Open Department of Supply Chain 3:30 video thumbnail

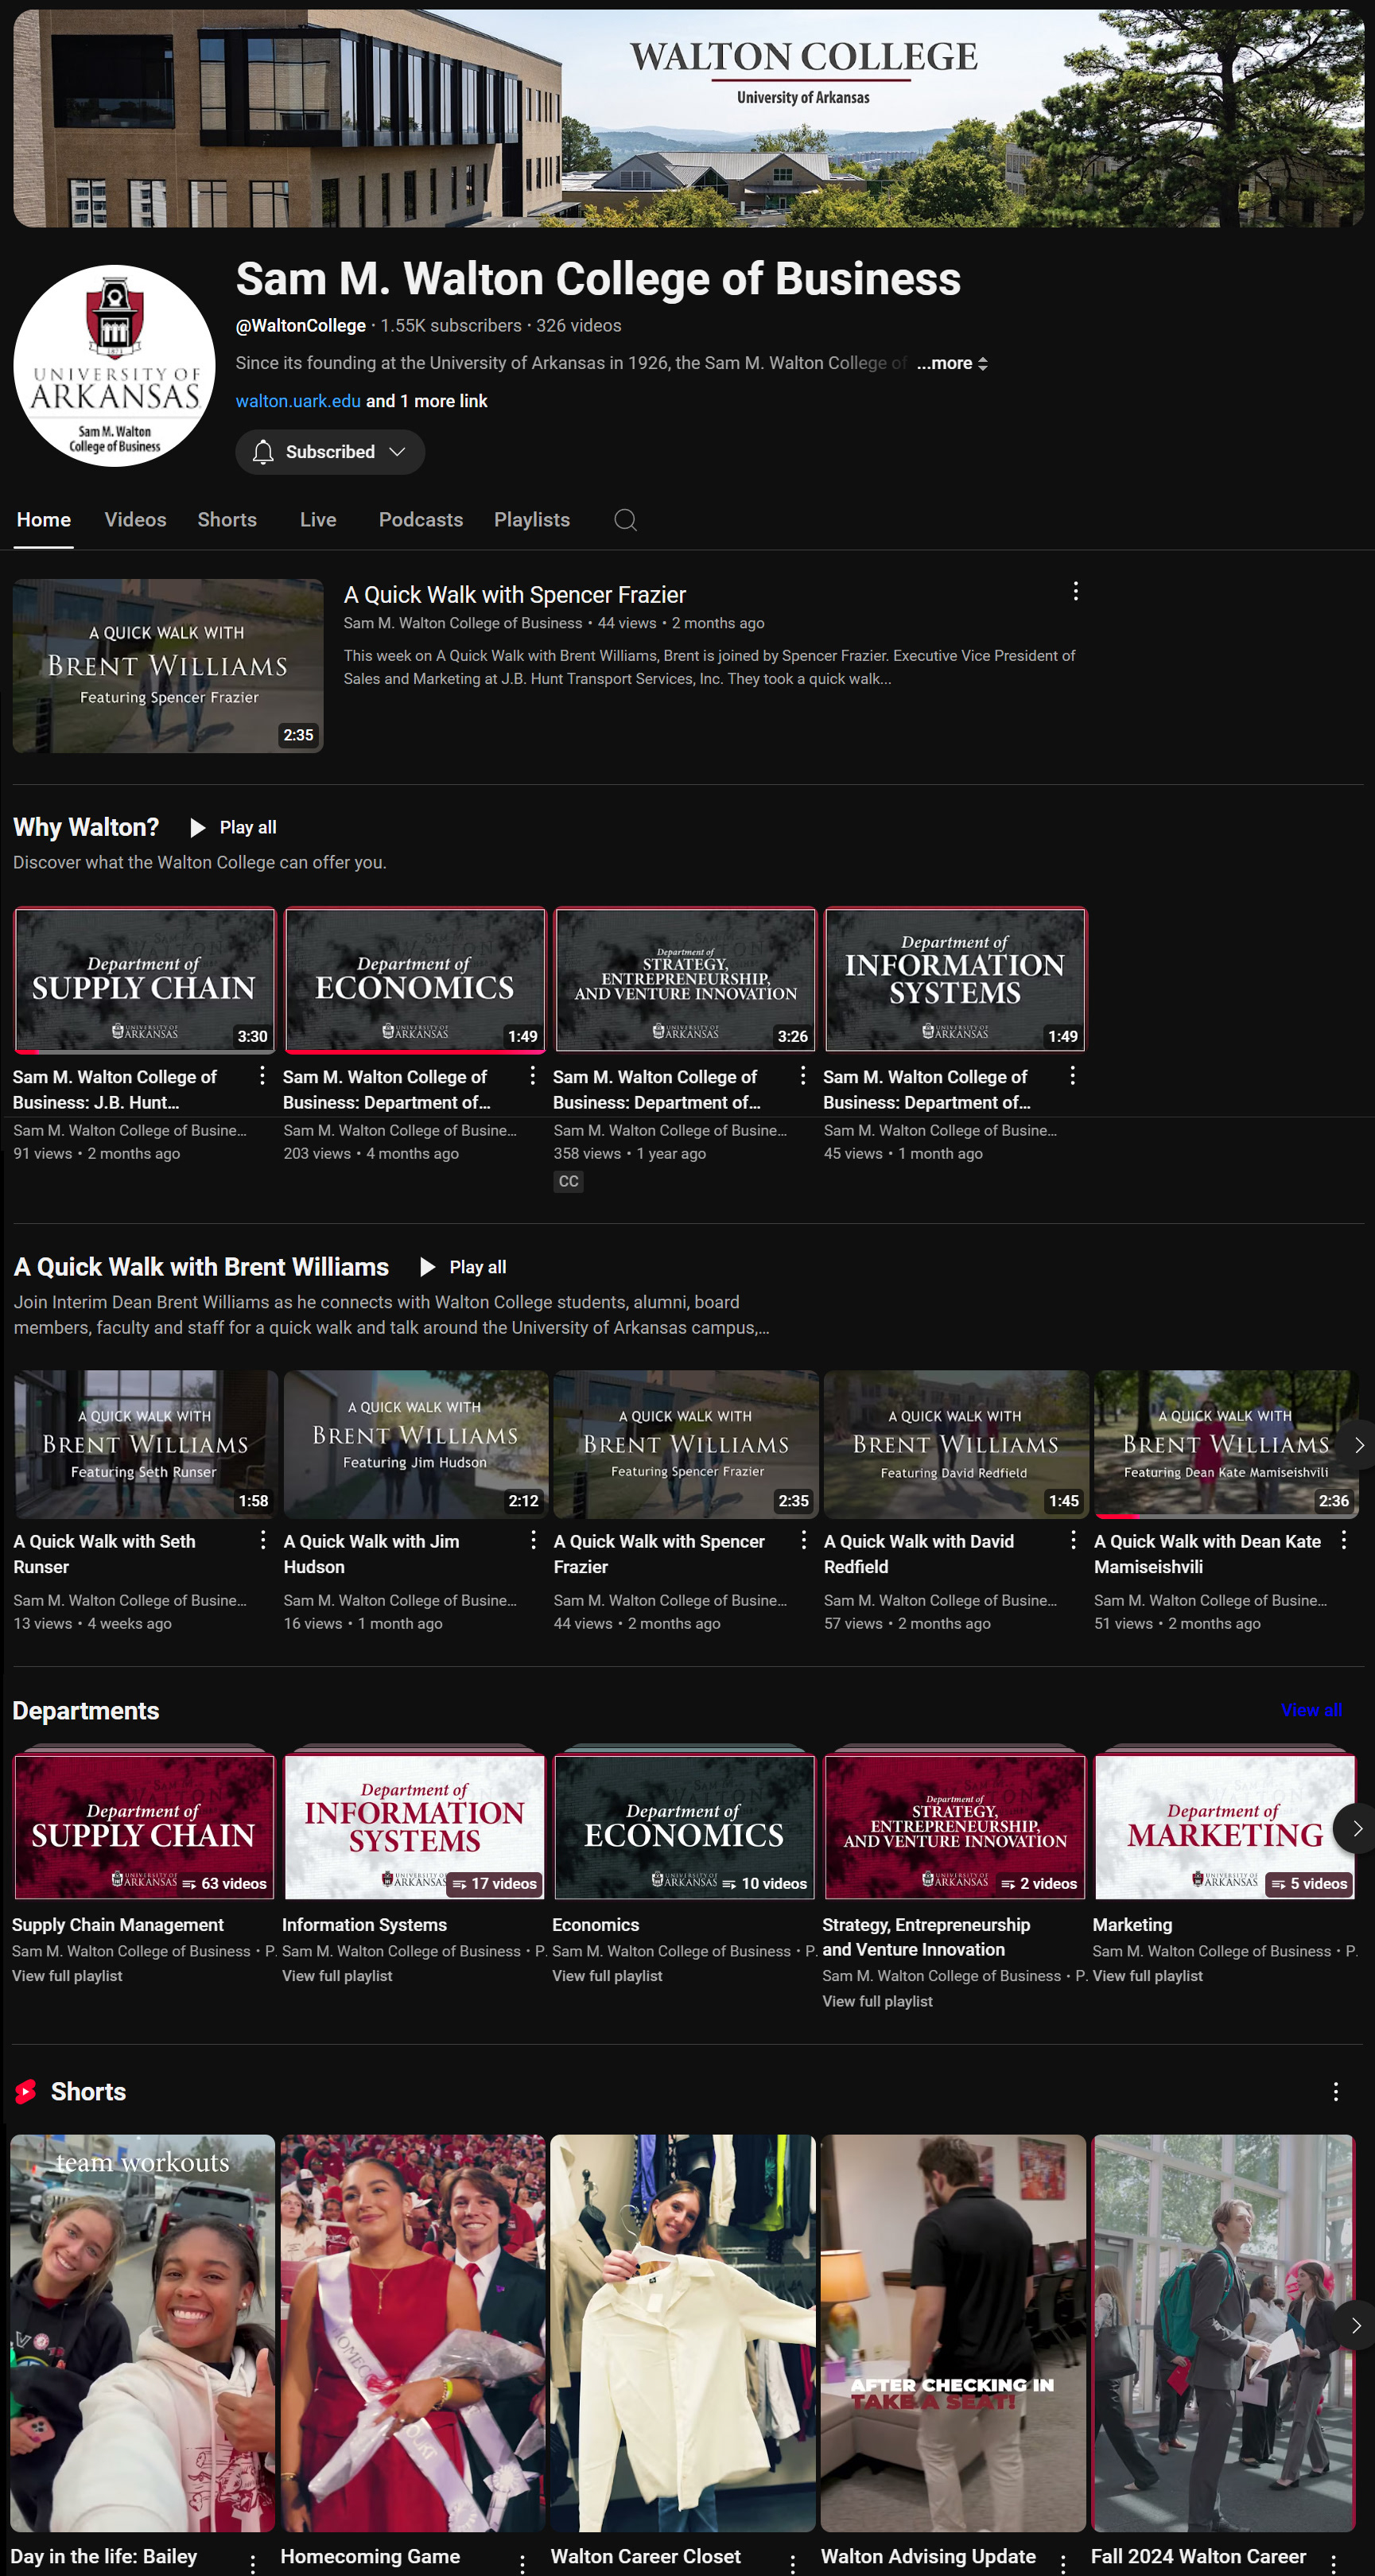click(x=144, y=980)
